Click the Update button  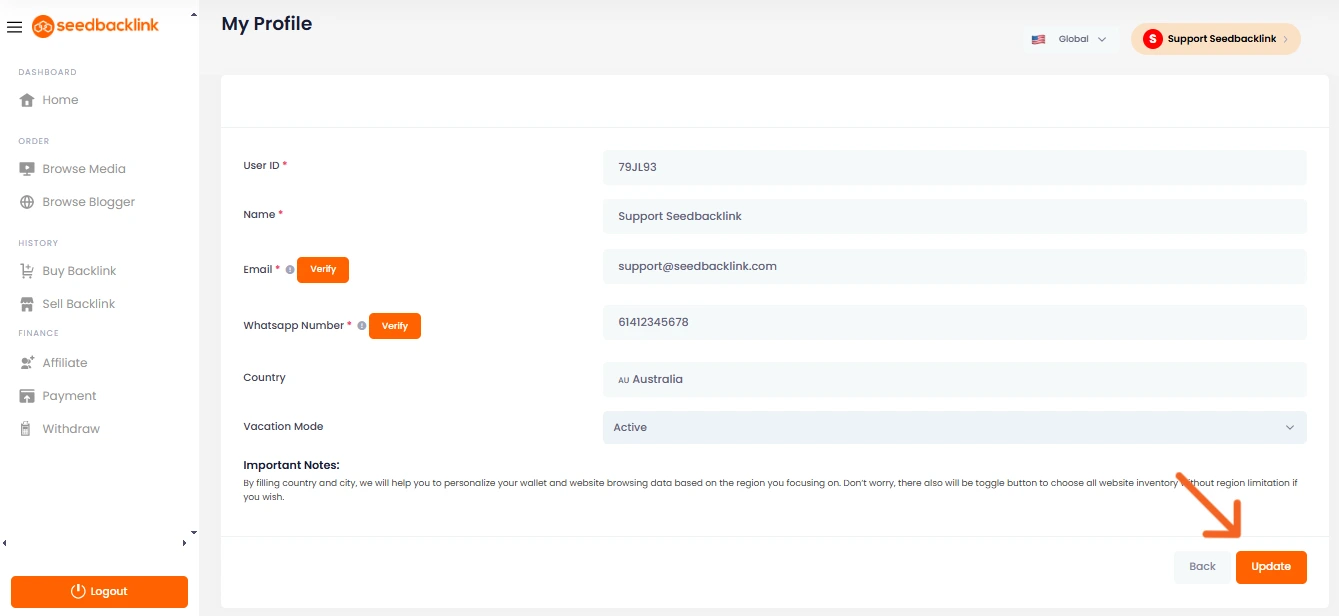(x=1271, y=567)
